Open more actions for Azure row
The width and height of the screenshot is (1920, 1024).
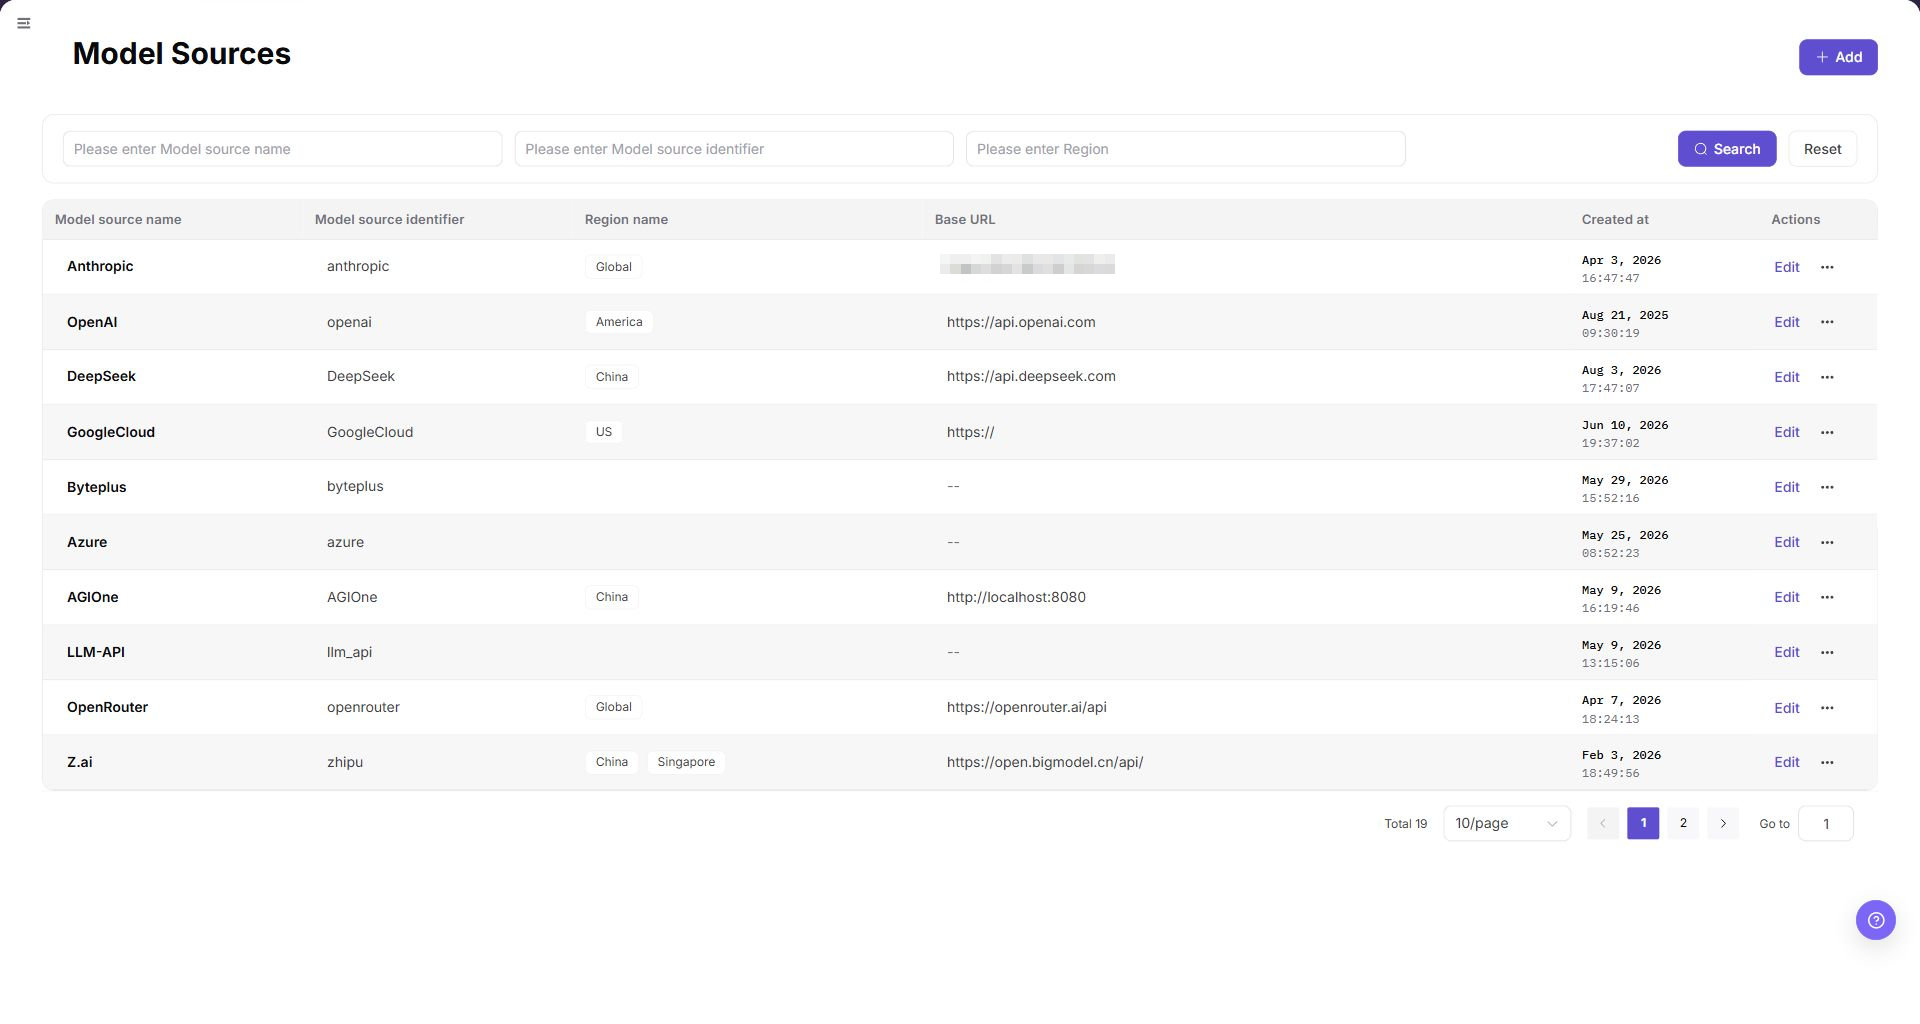1827,542
